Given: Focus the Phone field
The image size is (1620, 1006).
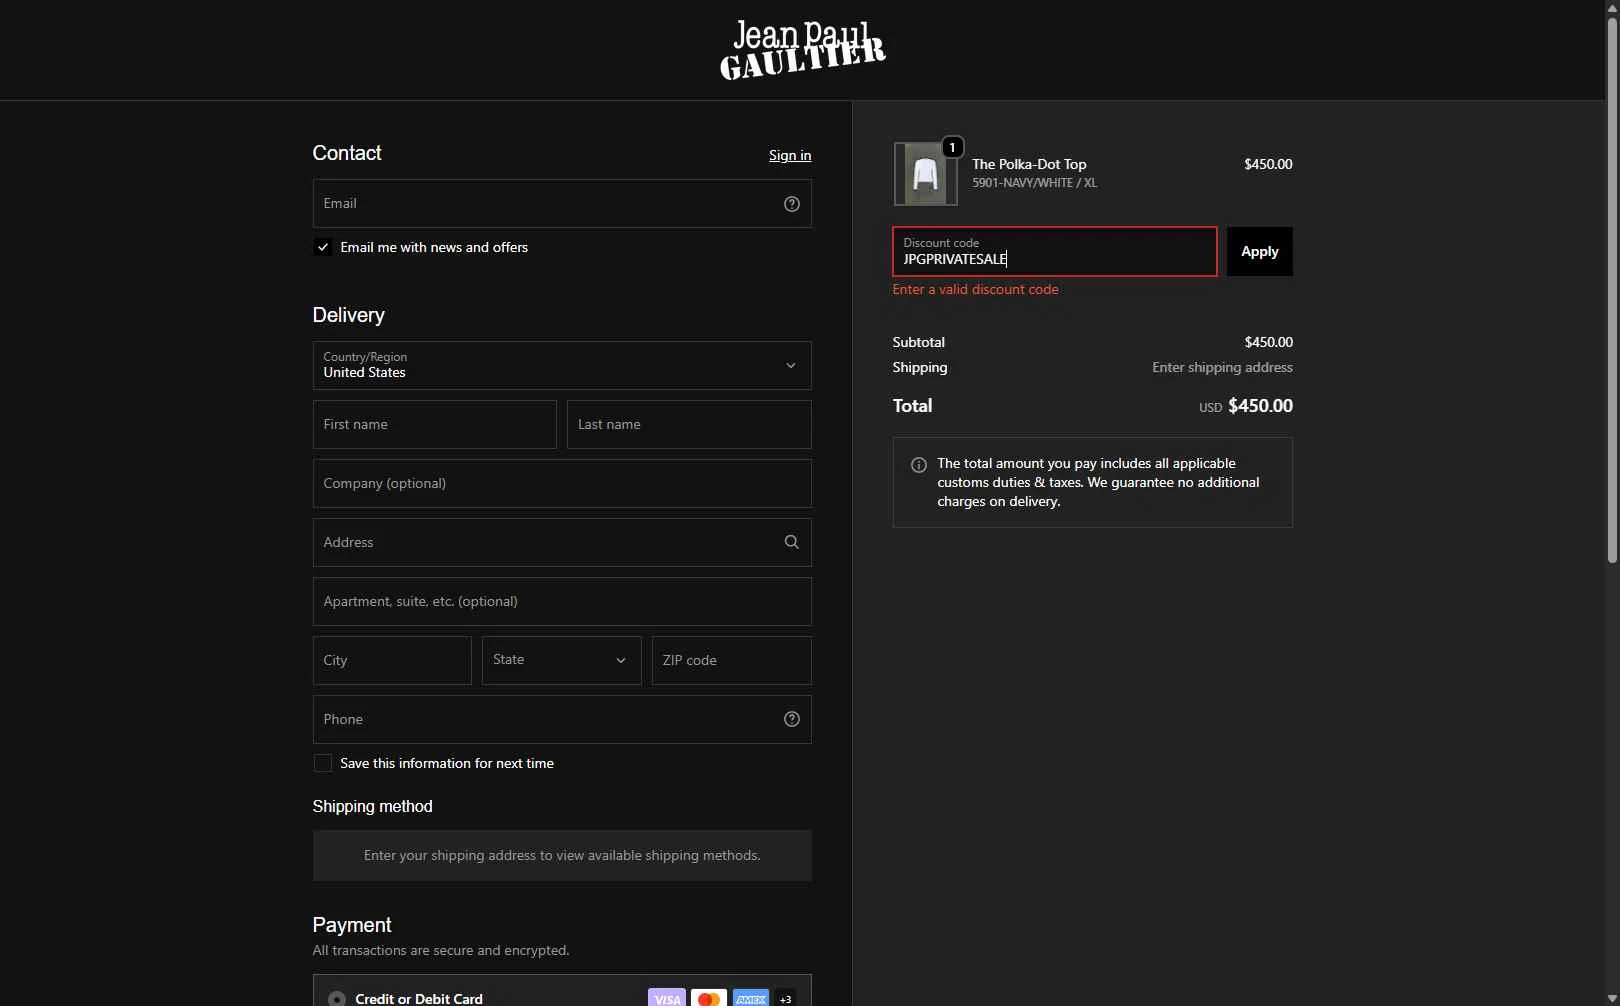Looking at the screenshot, I should 562,719.
